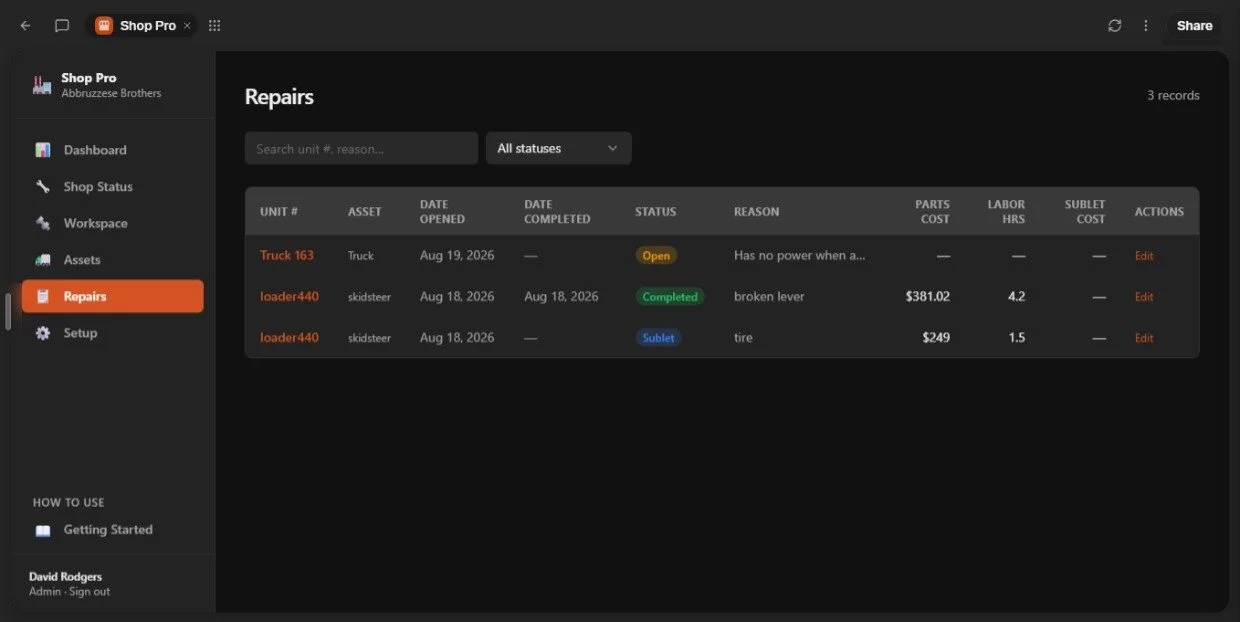Click the Setup gear icon
The image size is (1240, 622).
click(43, 333)
